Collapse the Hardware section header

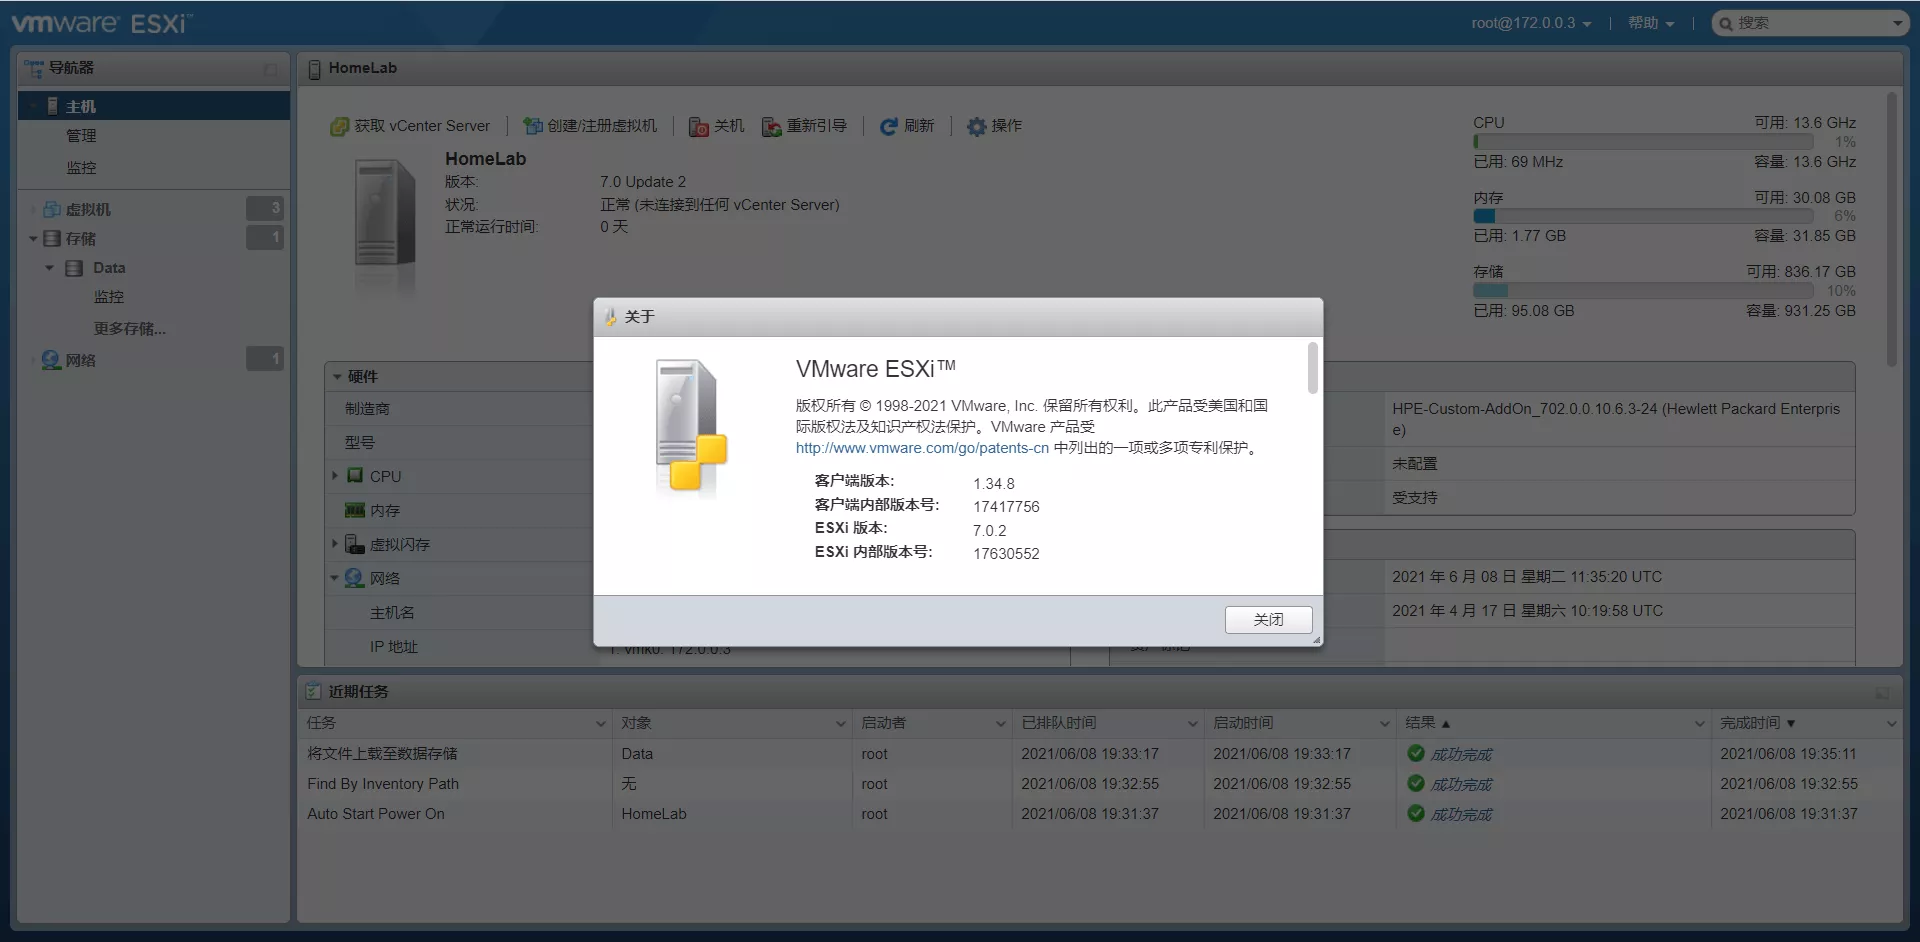pos(338,377)
